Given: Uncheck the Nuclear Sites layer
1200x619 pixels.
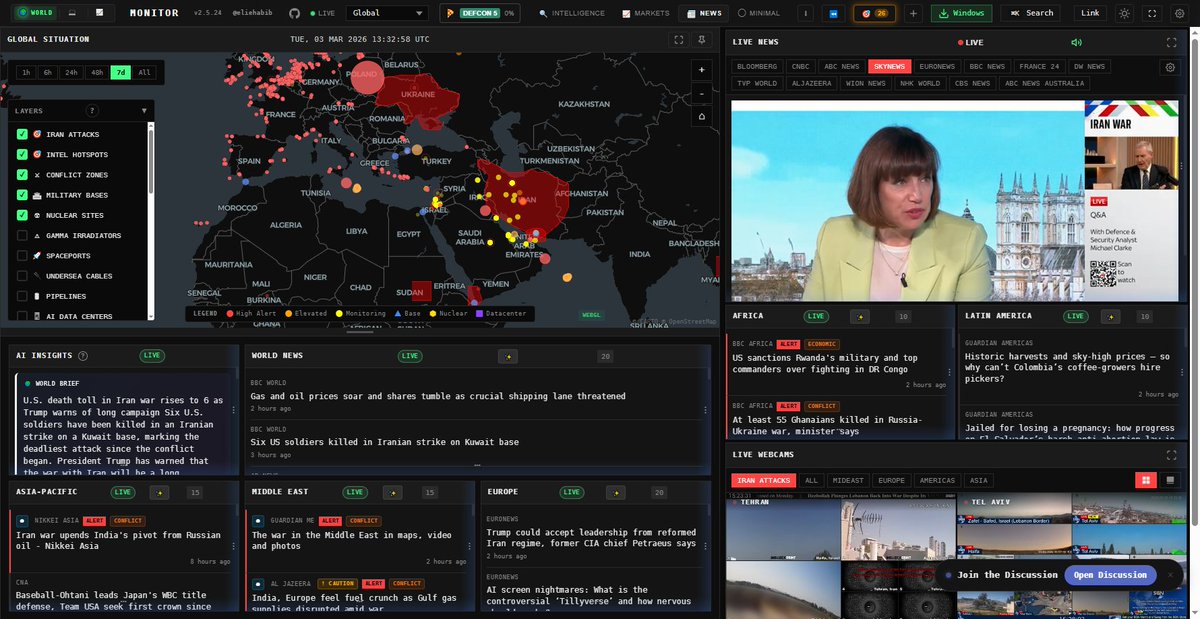Looking at the screenshot, I should coord(22,215).
